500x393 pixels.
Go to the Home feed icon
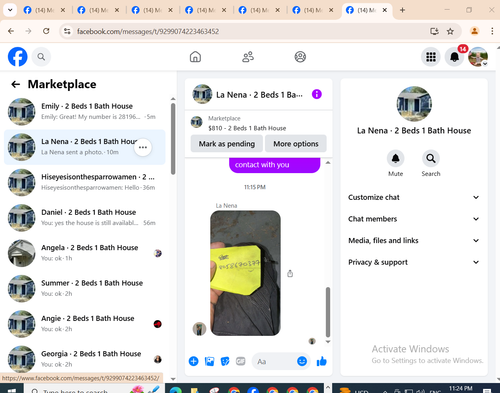click(x=195, y=57)
